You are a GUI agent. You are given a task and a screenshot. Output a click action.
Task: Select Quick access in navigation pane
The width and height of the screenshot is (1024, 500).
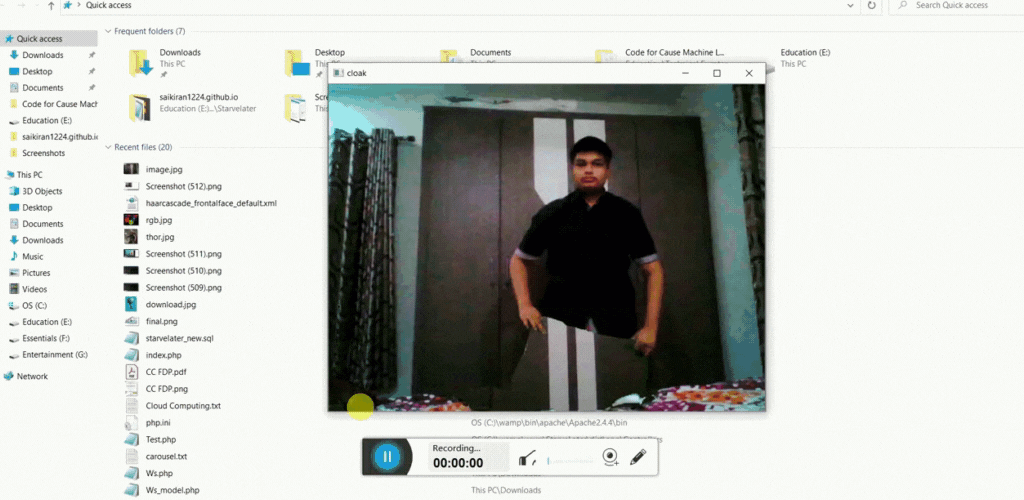[x=40, y=39]
